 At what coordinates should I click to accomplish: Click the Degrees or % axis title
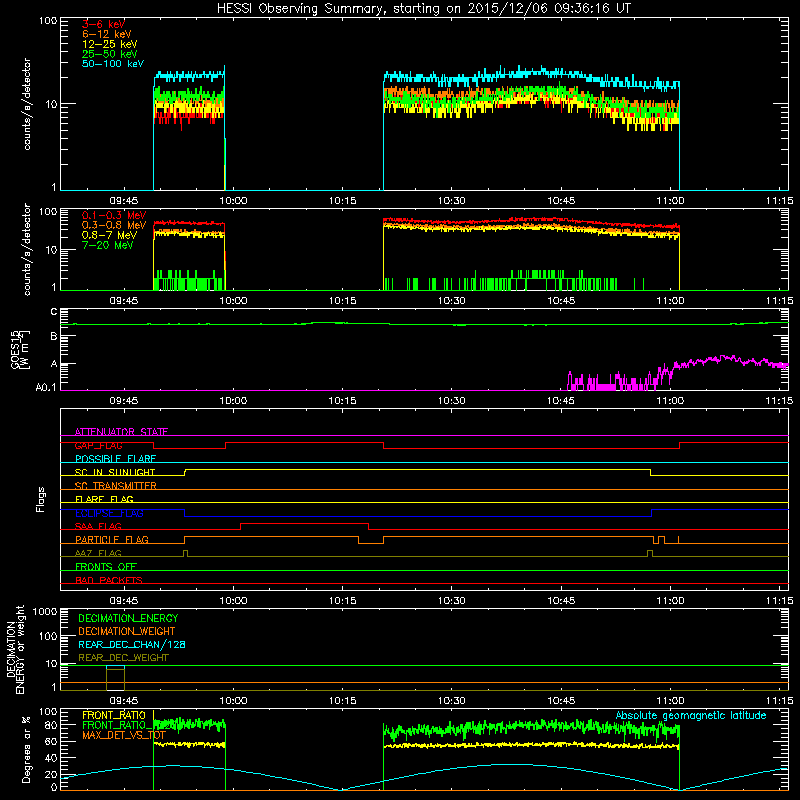[x=26, y=750]
